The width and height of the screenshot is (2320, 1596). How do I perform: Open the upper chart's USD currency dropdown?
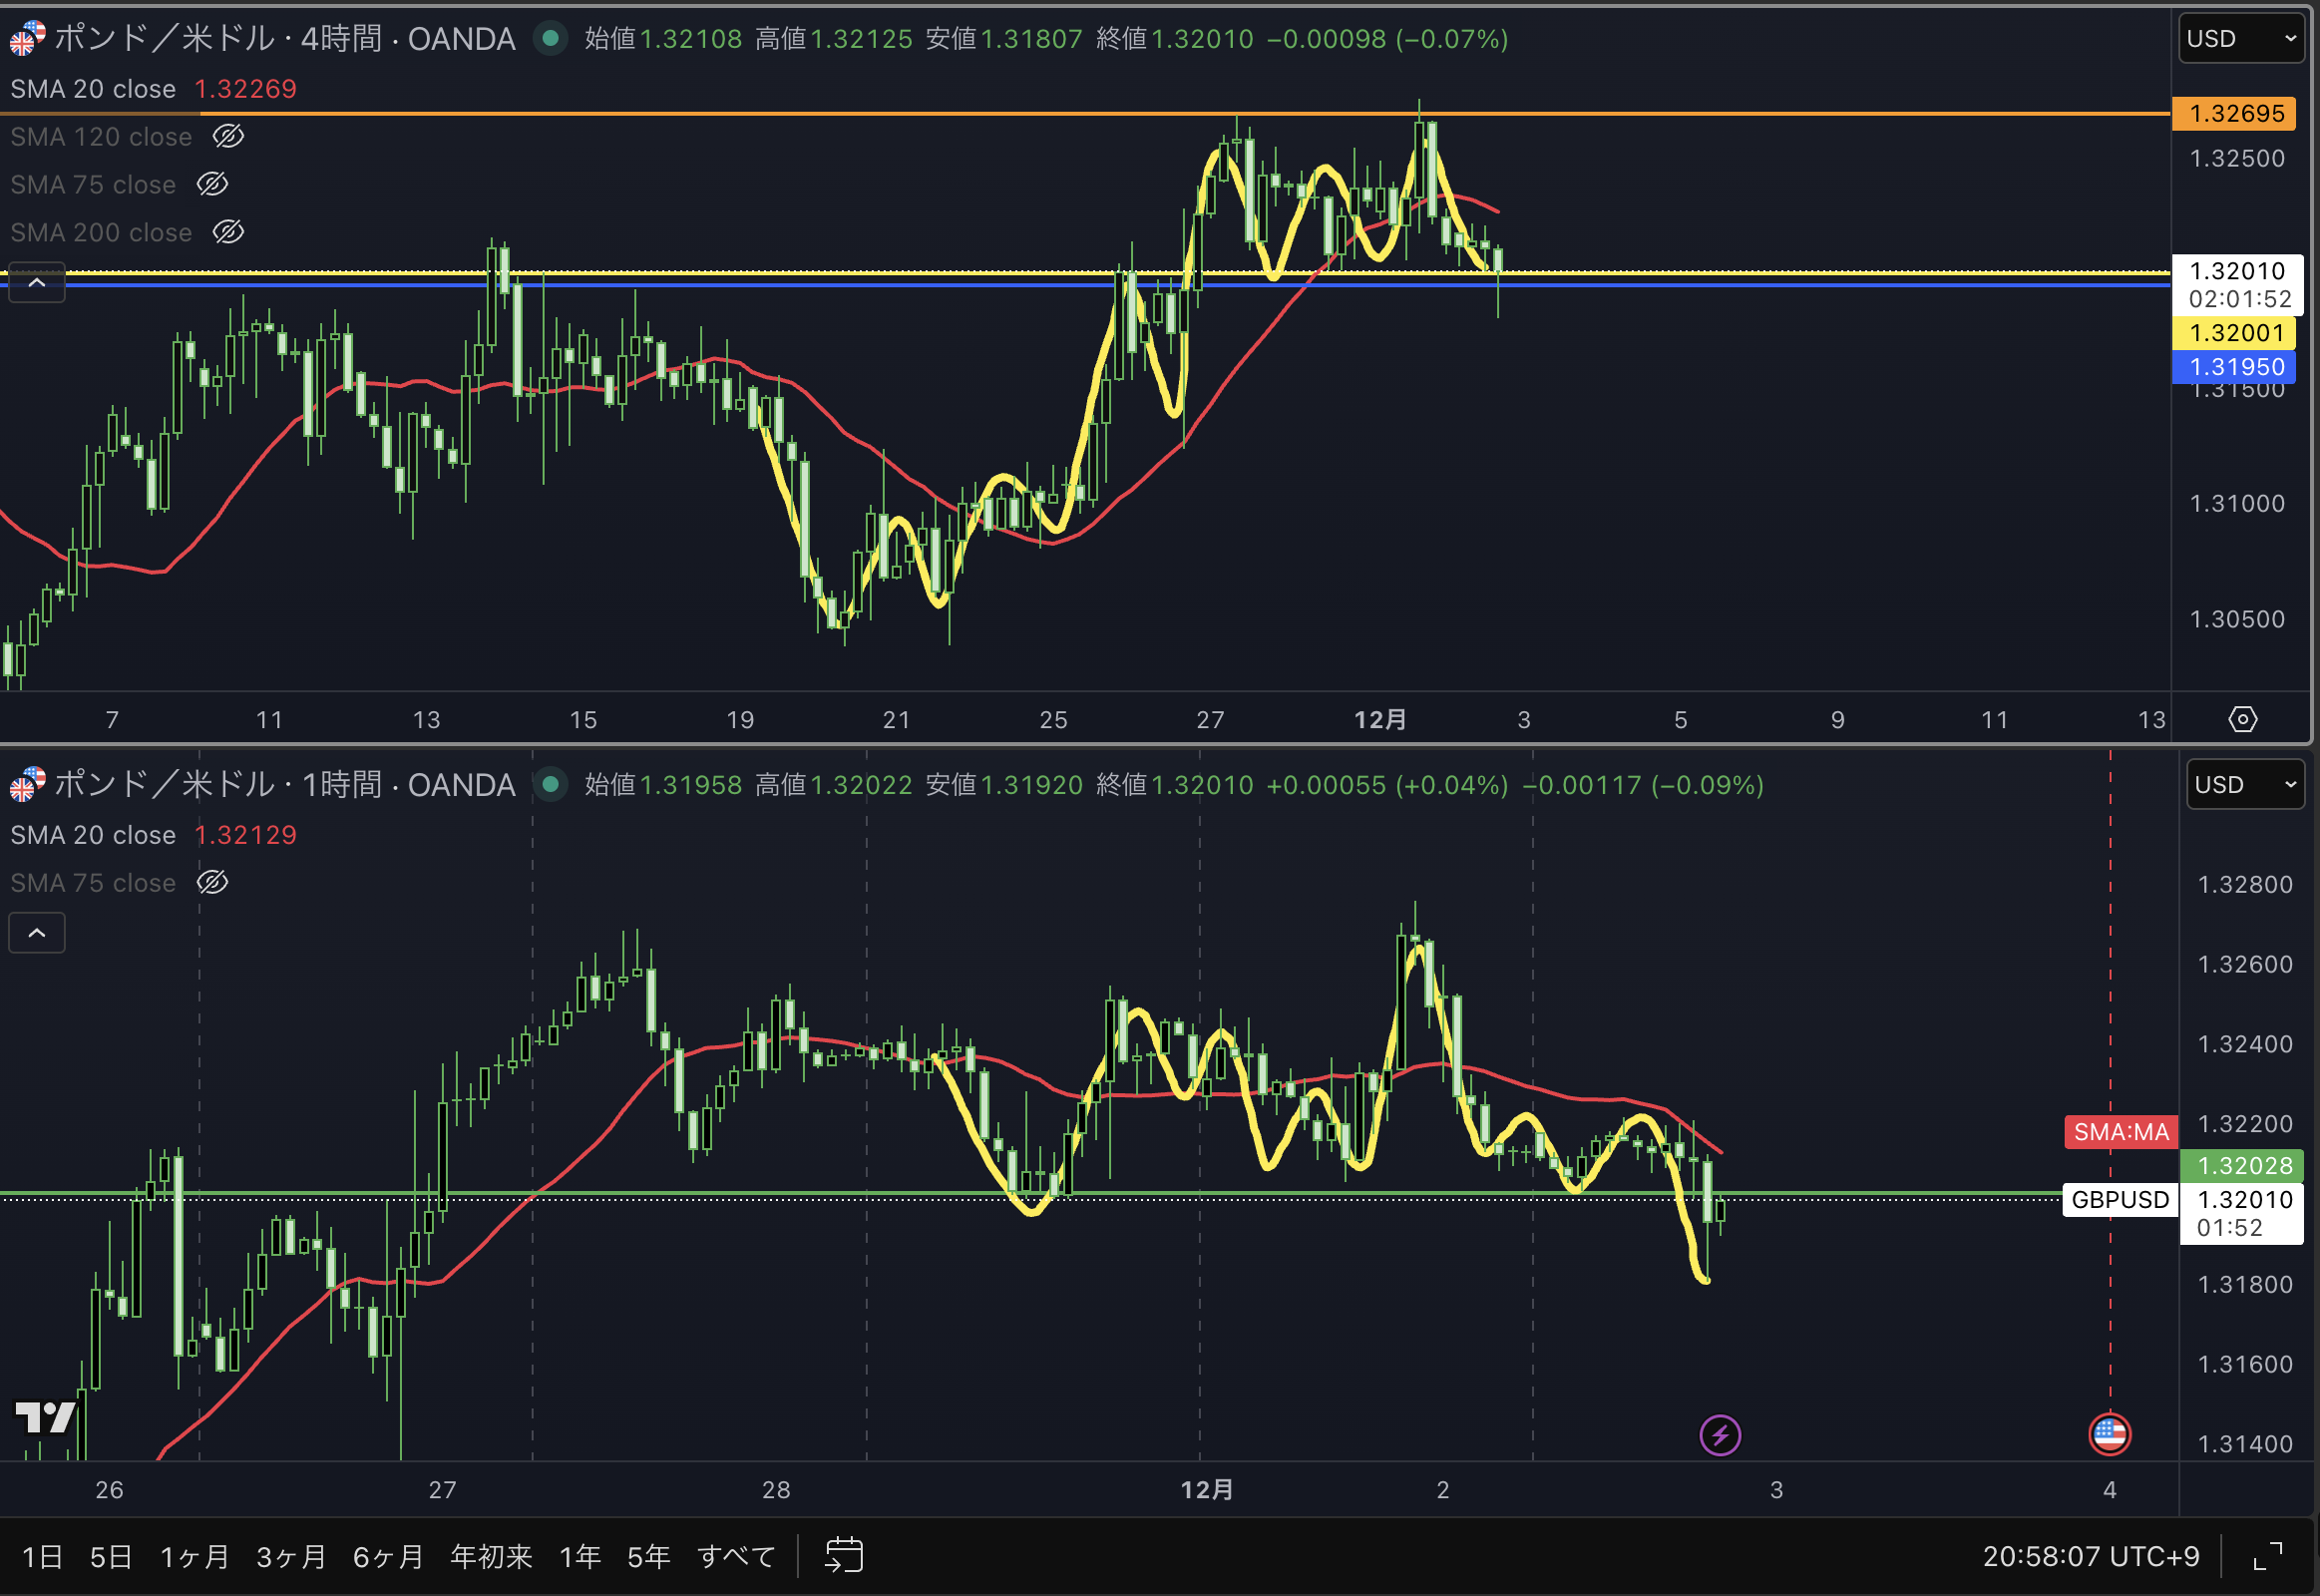coord(2240,39)
